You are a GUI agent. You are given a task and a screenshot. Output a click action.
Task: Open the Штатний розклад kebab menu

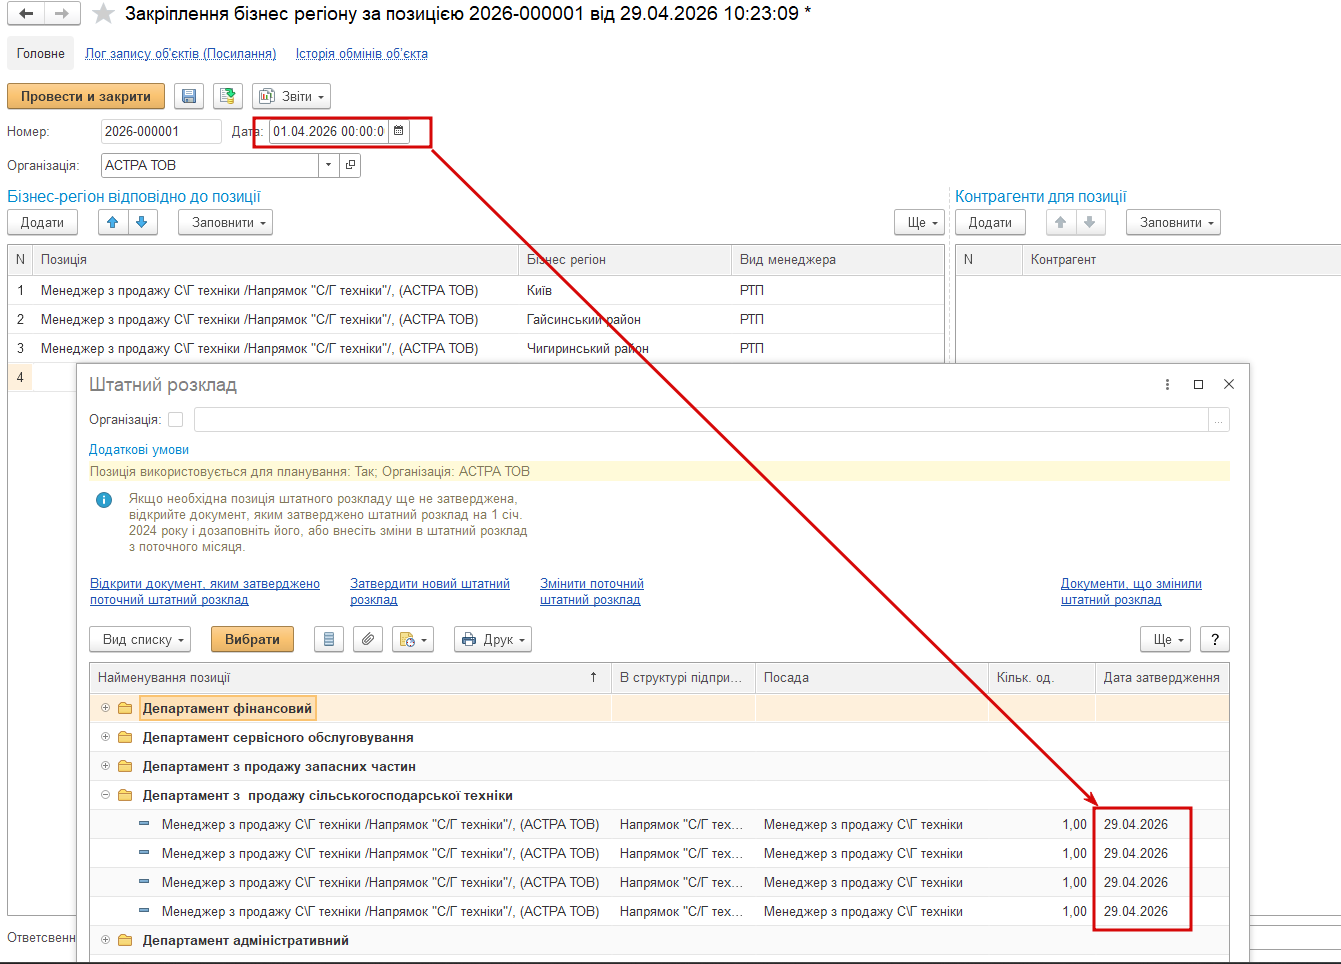pyautogui.click(x=1167, y=384)
